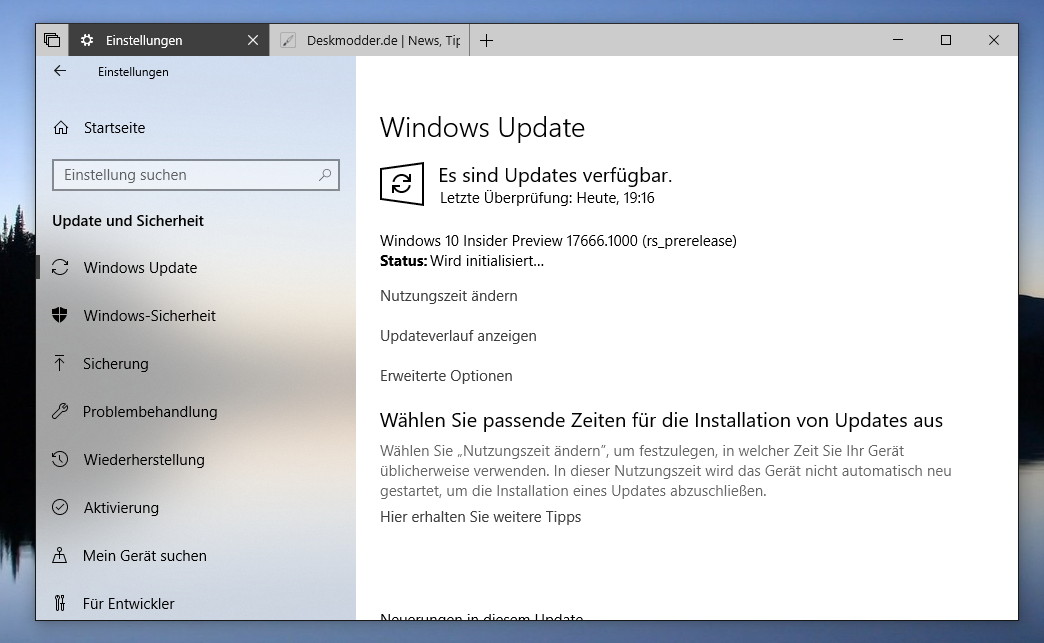
Task: Click the Für Entwickler tools icon
Action: 60,603
